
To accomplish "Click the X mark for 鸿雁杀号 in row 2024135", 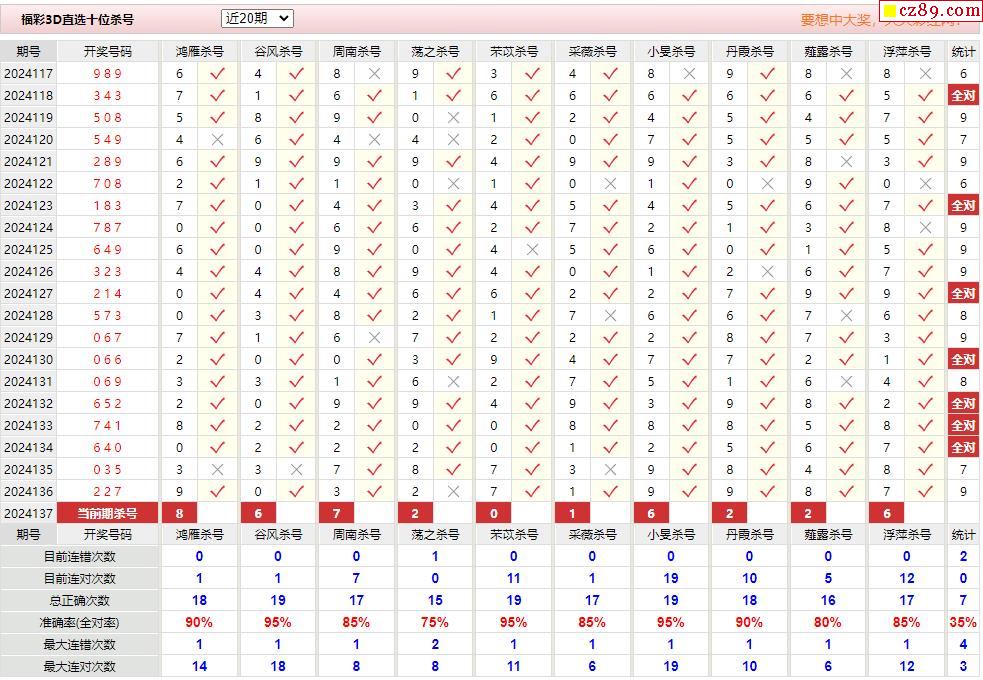I will tap(218, 469).
